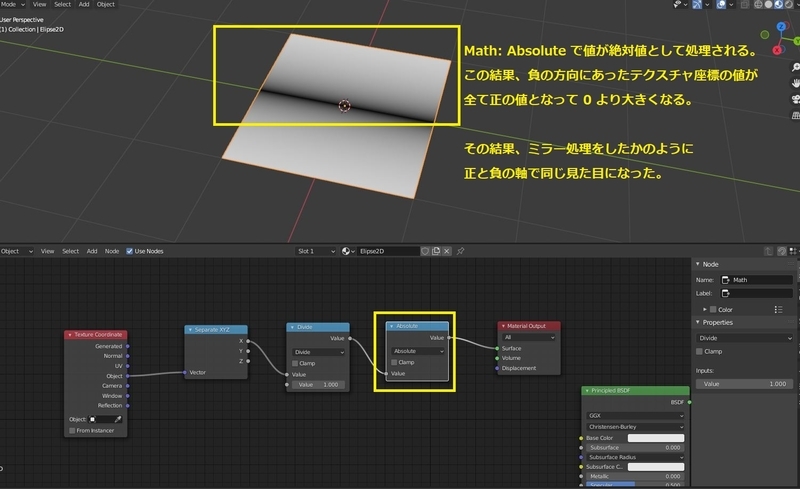Expand the Subsurface Radius dropdown
The width and height of the screenshot is (800, 489).
click(x=635, y=457)
